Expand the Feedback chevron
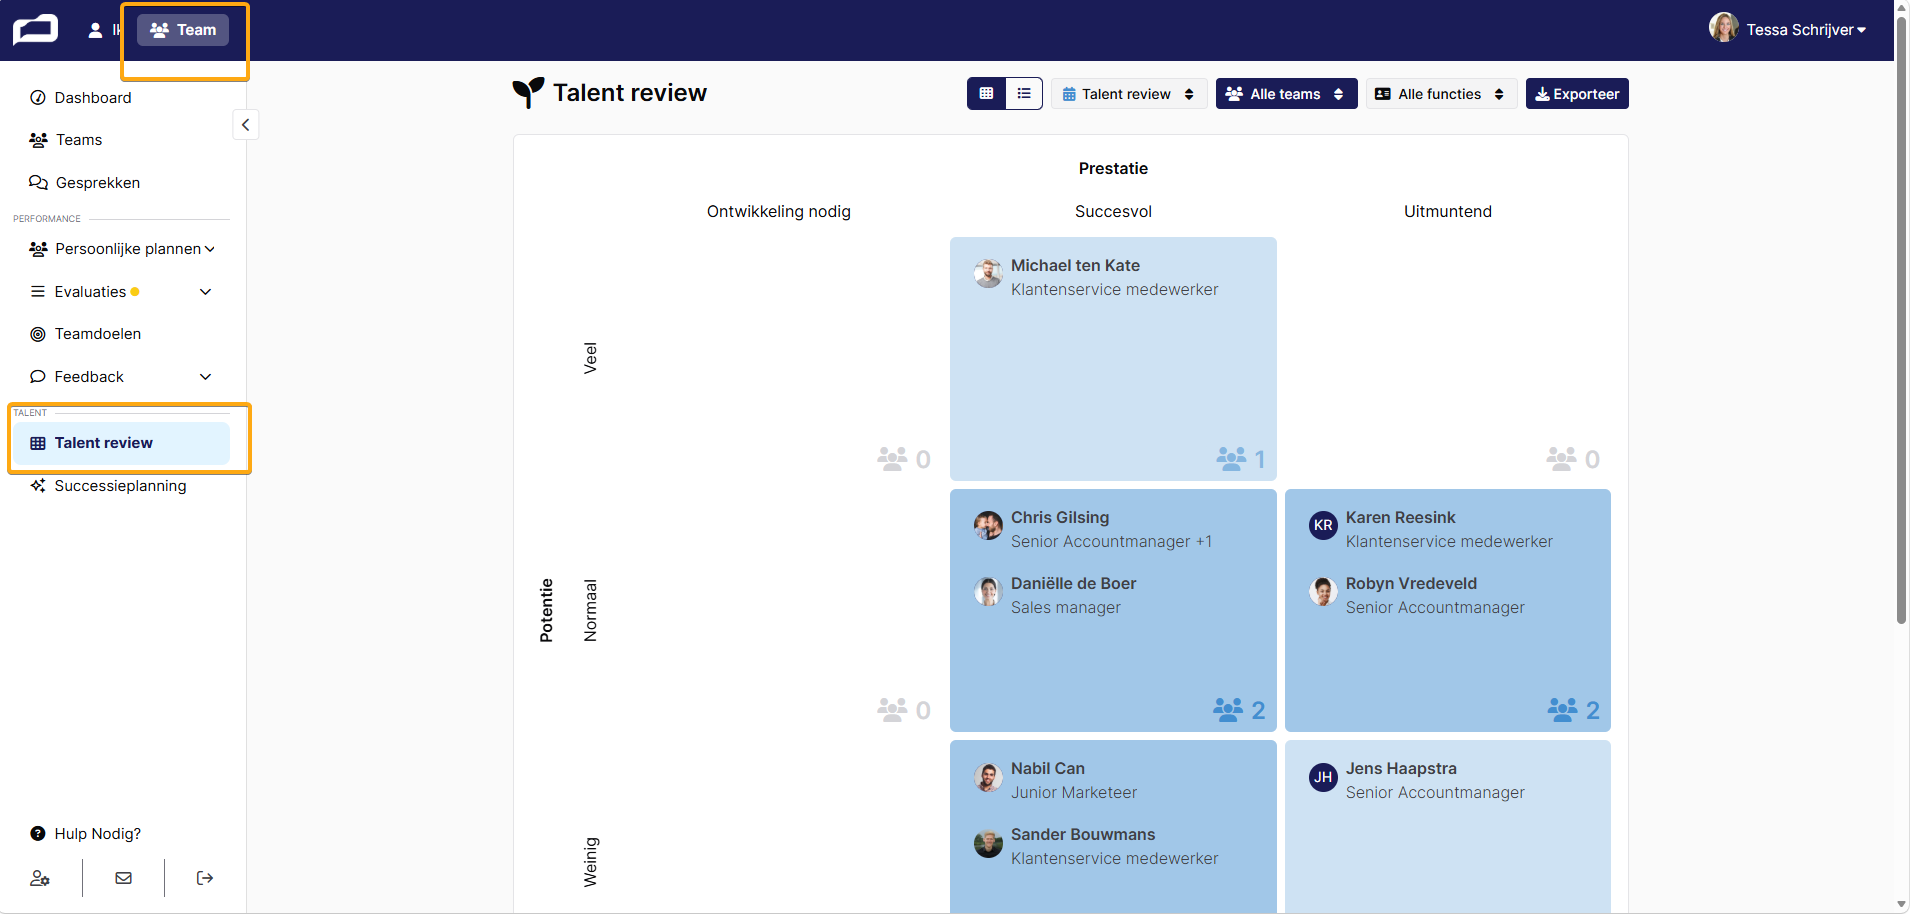 tap(205, 377)
